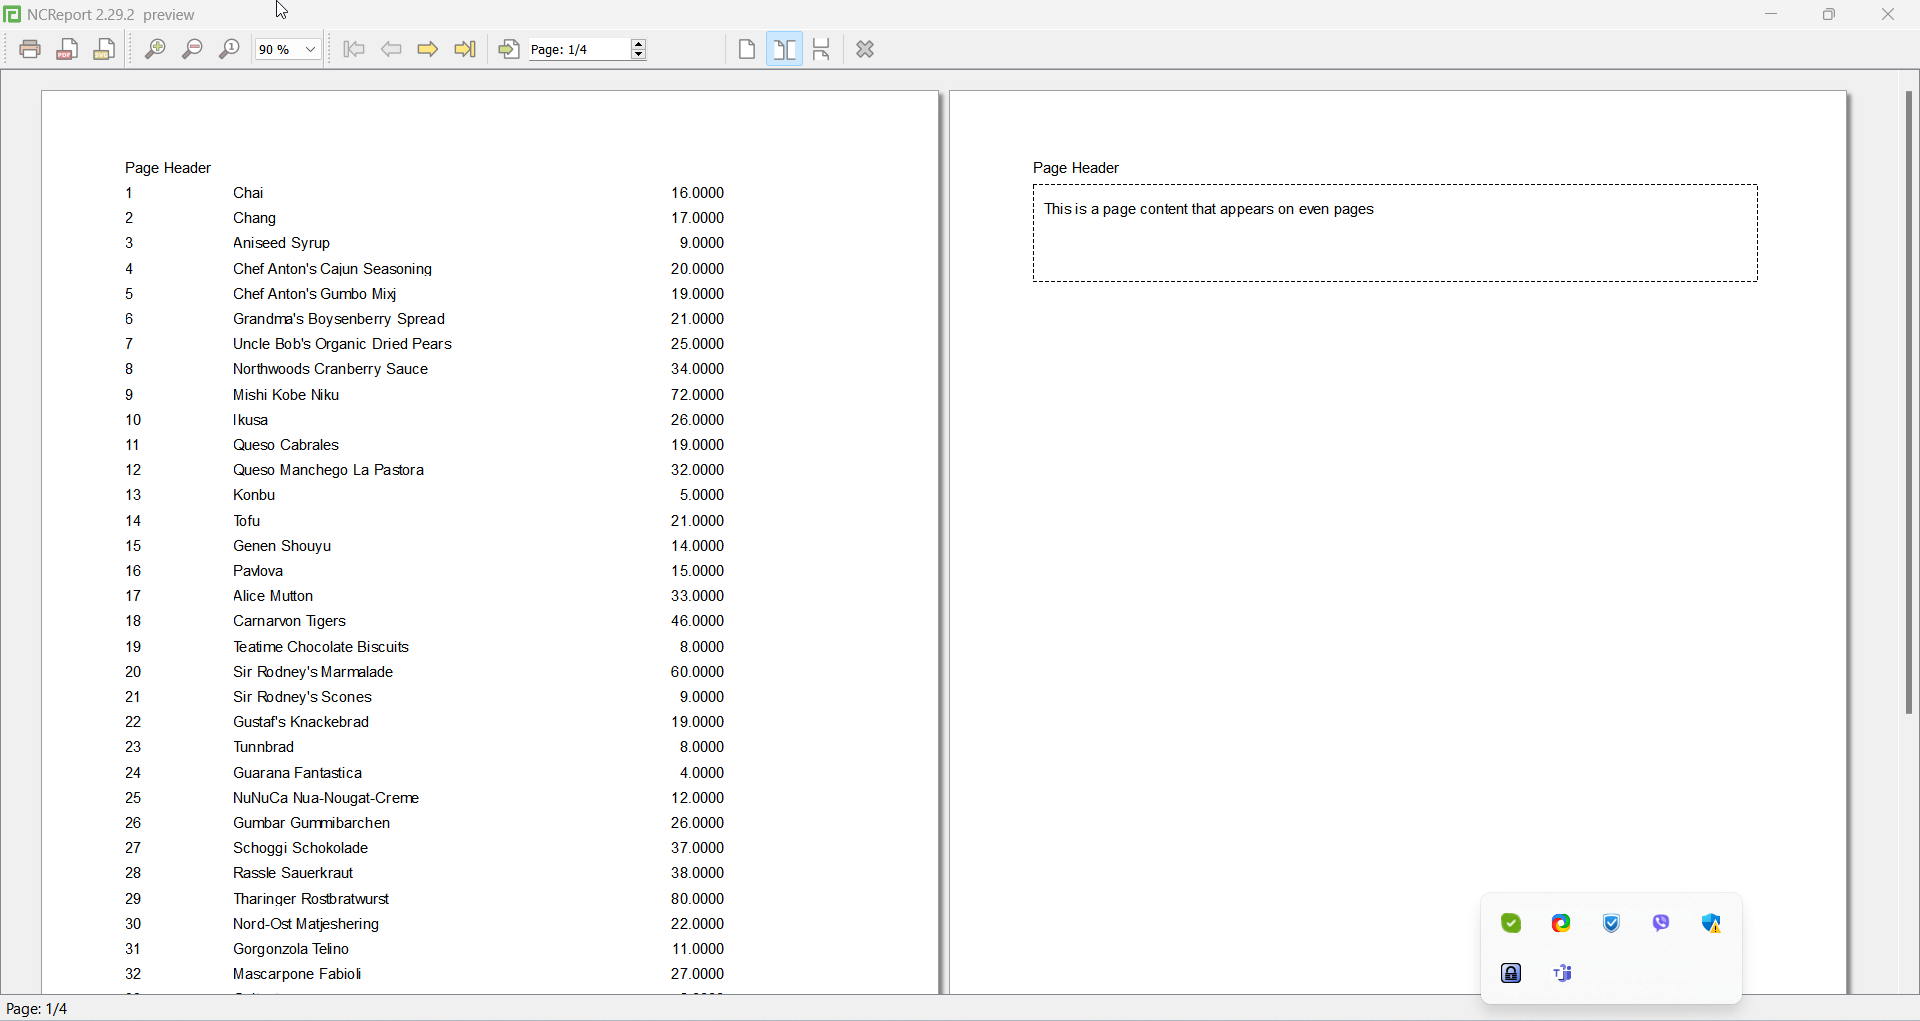Click the vertical scrollbar thumb
1920x1021 pixels.
[x=1908, y=403]
